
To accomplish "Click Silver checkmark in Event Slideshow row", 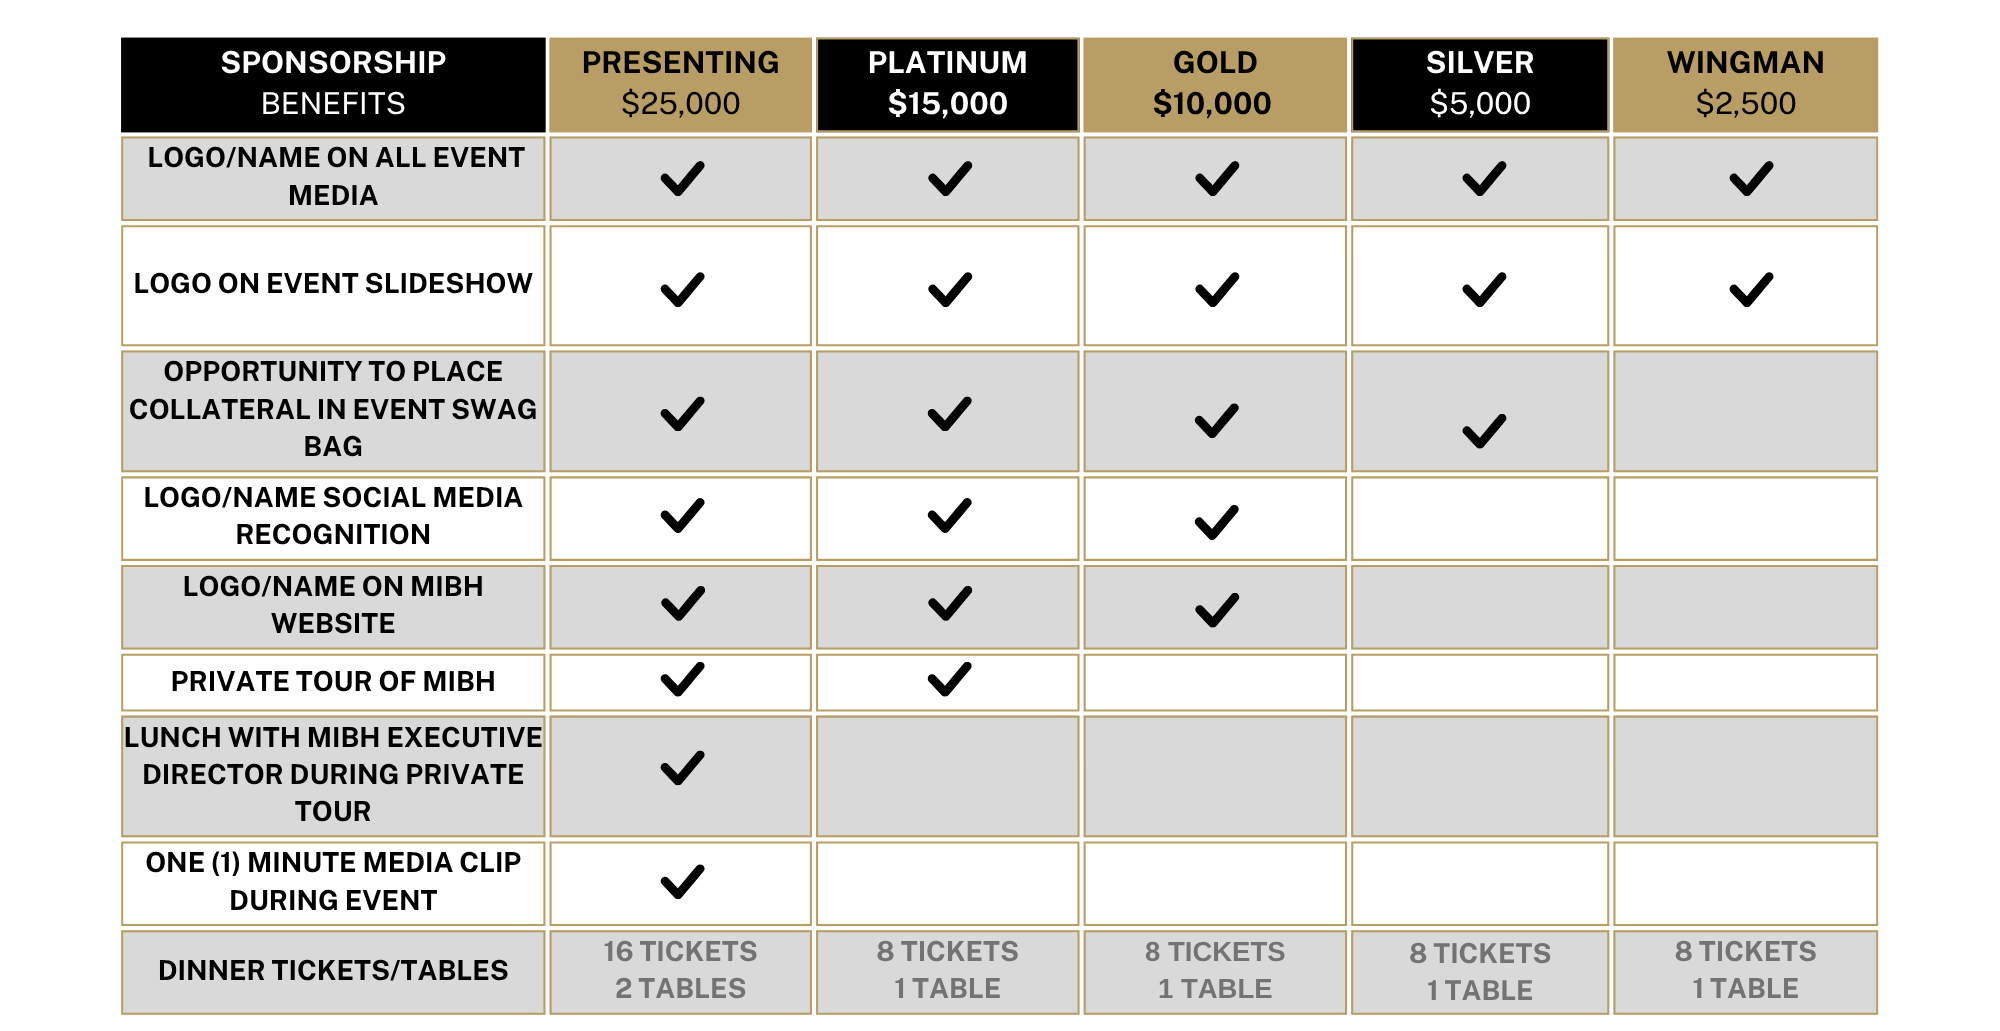I will pyautogui.click(x=1484, y=290).
